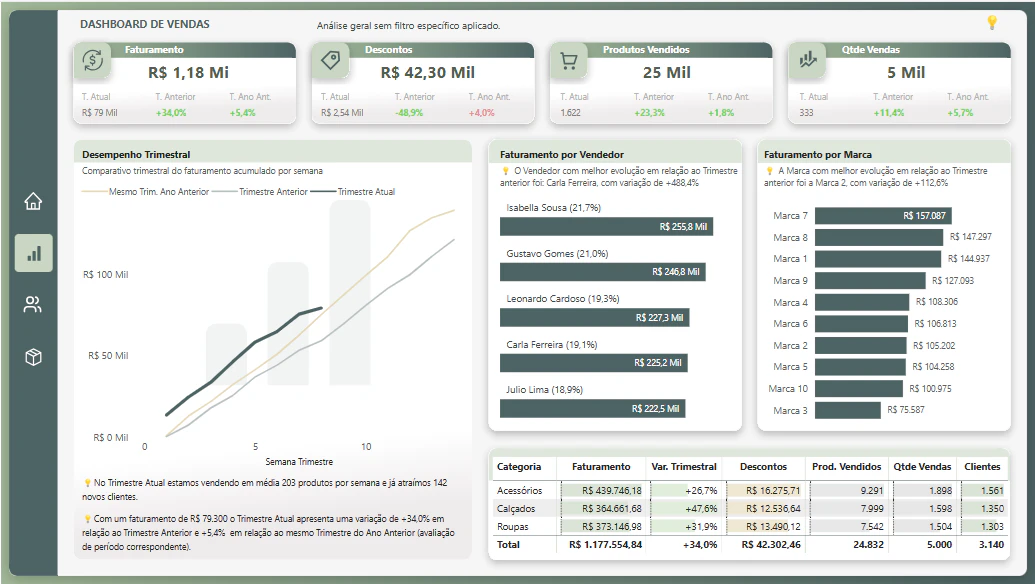The width and height of the screenshot is (1035, 584).
Task: Click the R$ 42,30 Mil Descontos value
Action: [x=428, y=73]
